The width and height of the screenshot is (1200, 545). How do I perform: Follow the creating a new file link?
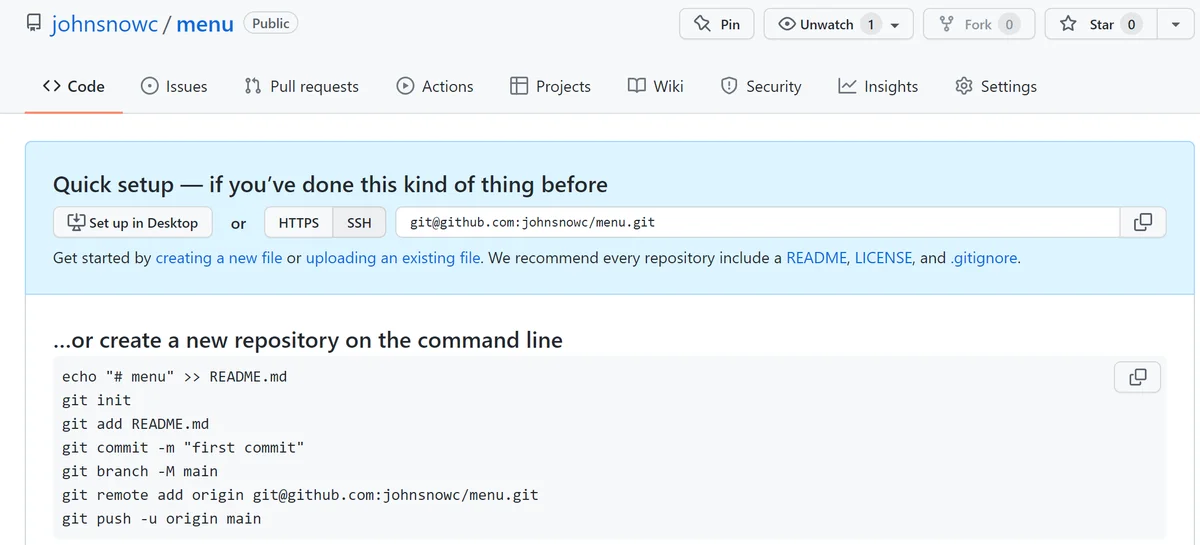click(219, 258)
